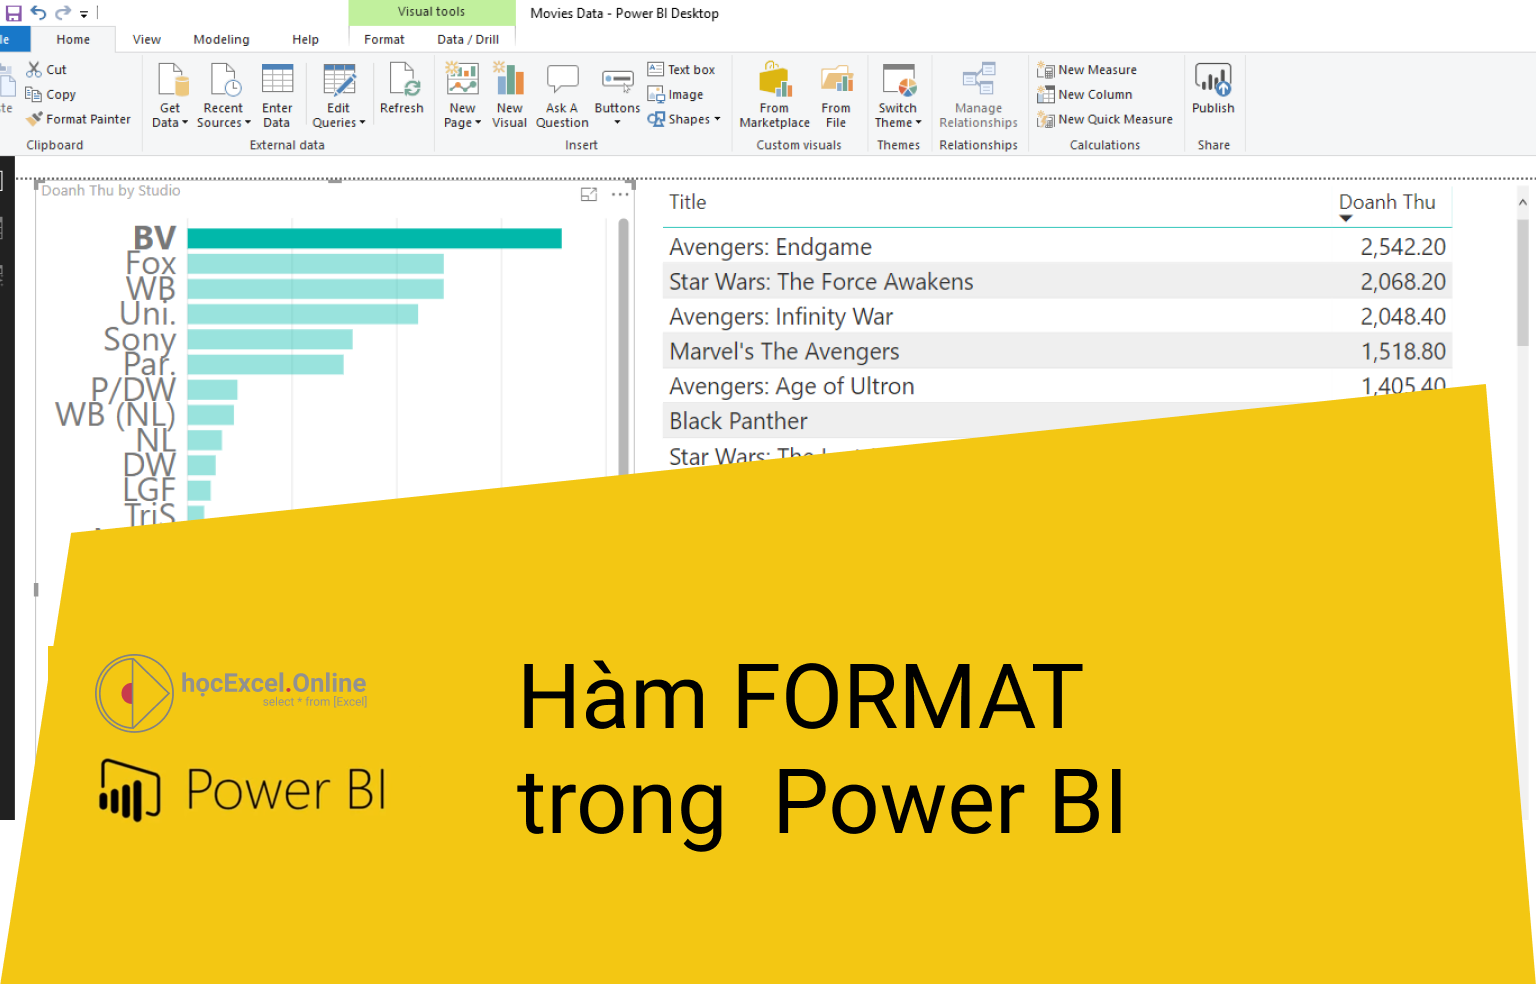Switch to the Home tab
1536x984 pixels.
[x=73, y=39]
